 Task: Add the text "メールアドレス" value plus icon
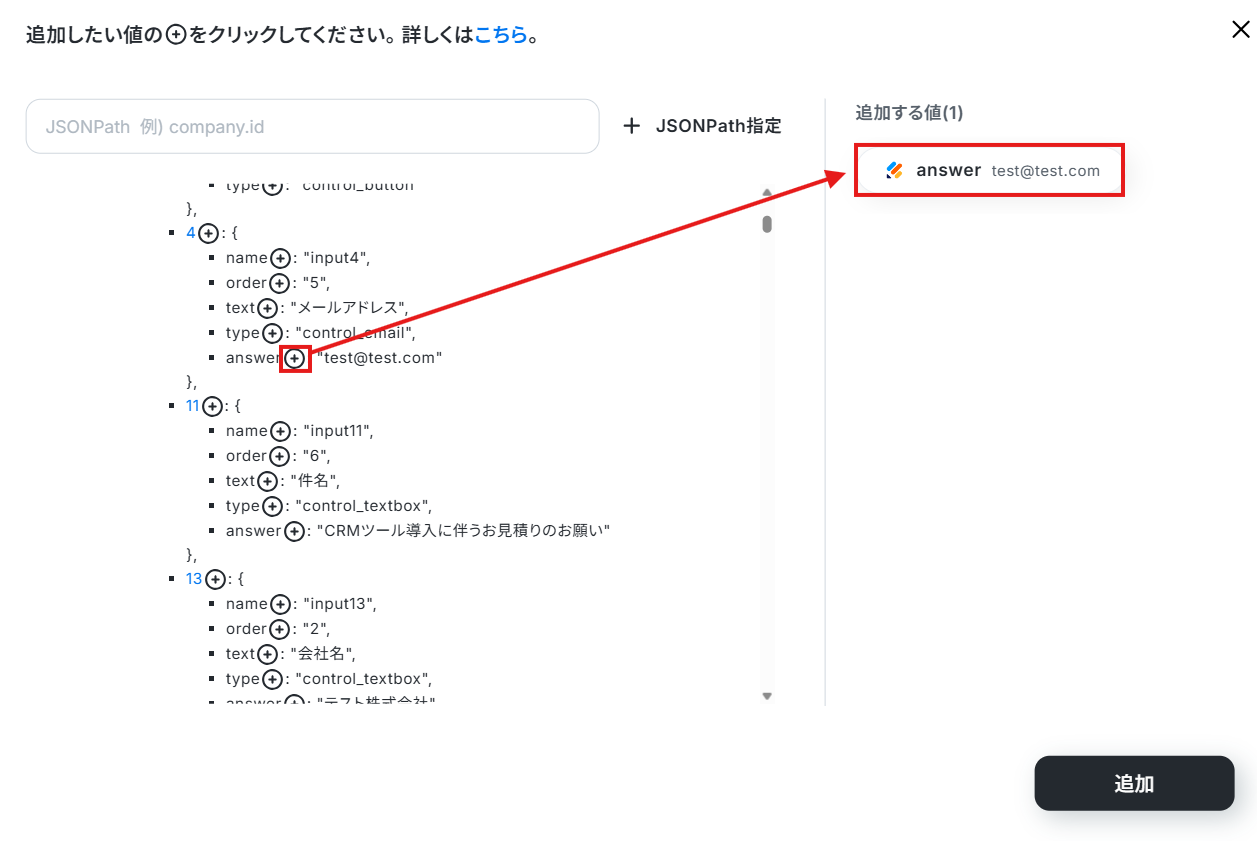pyautogui.click(x=267, y=308)
